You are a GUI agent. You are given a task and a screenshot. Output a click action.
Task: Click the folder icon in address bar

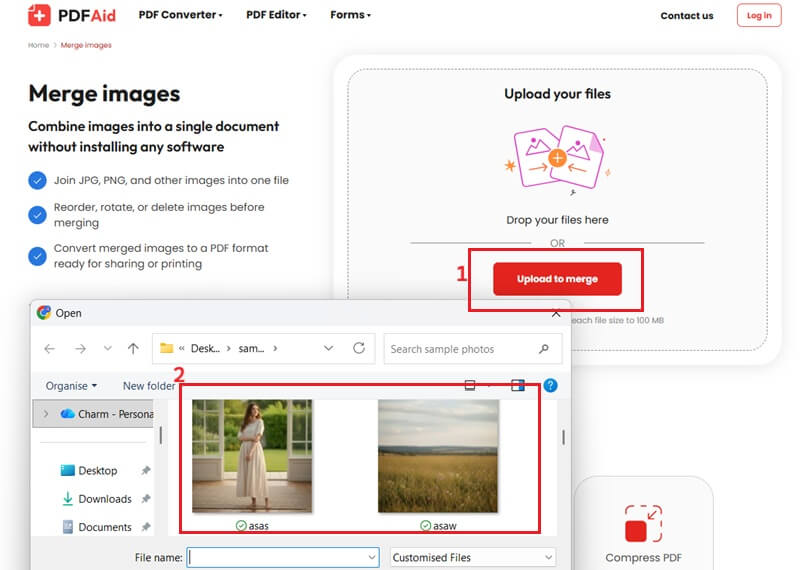[x=166, y=349]
